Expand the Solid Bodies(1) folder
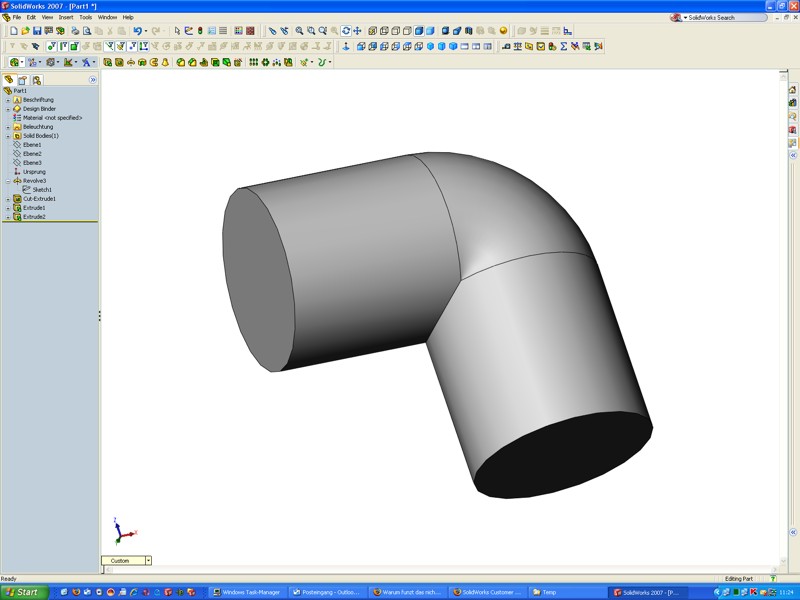 tap(8, 136)
